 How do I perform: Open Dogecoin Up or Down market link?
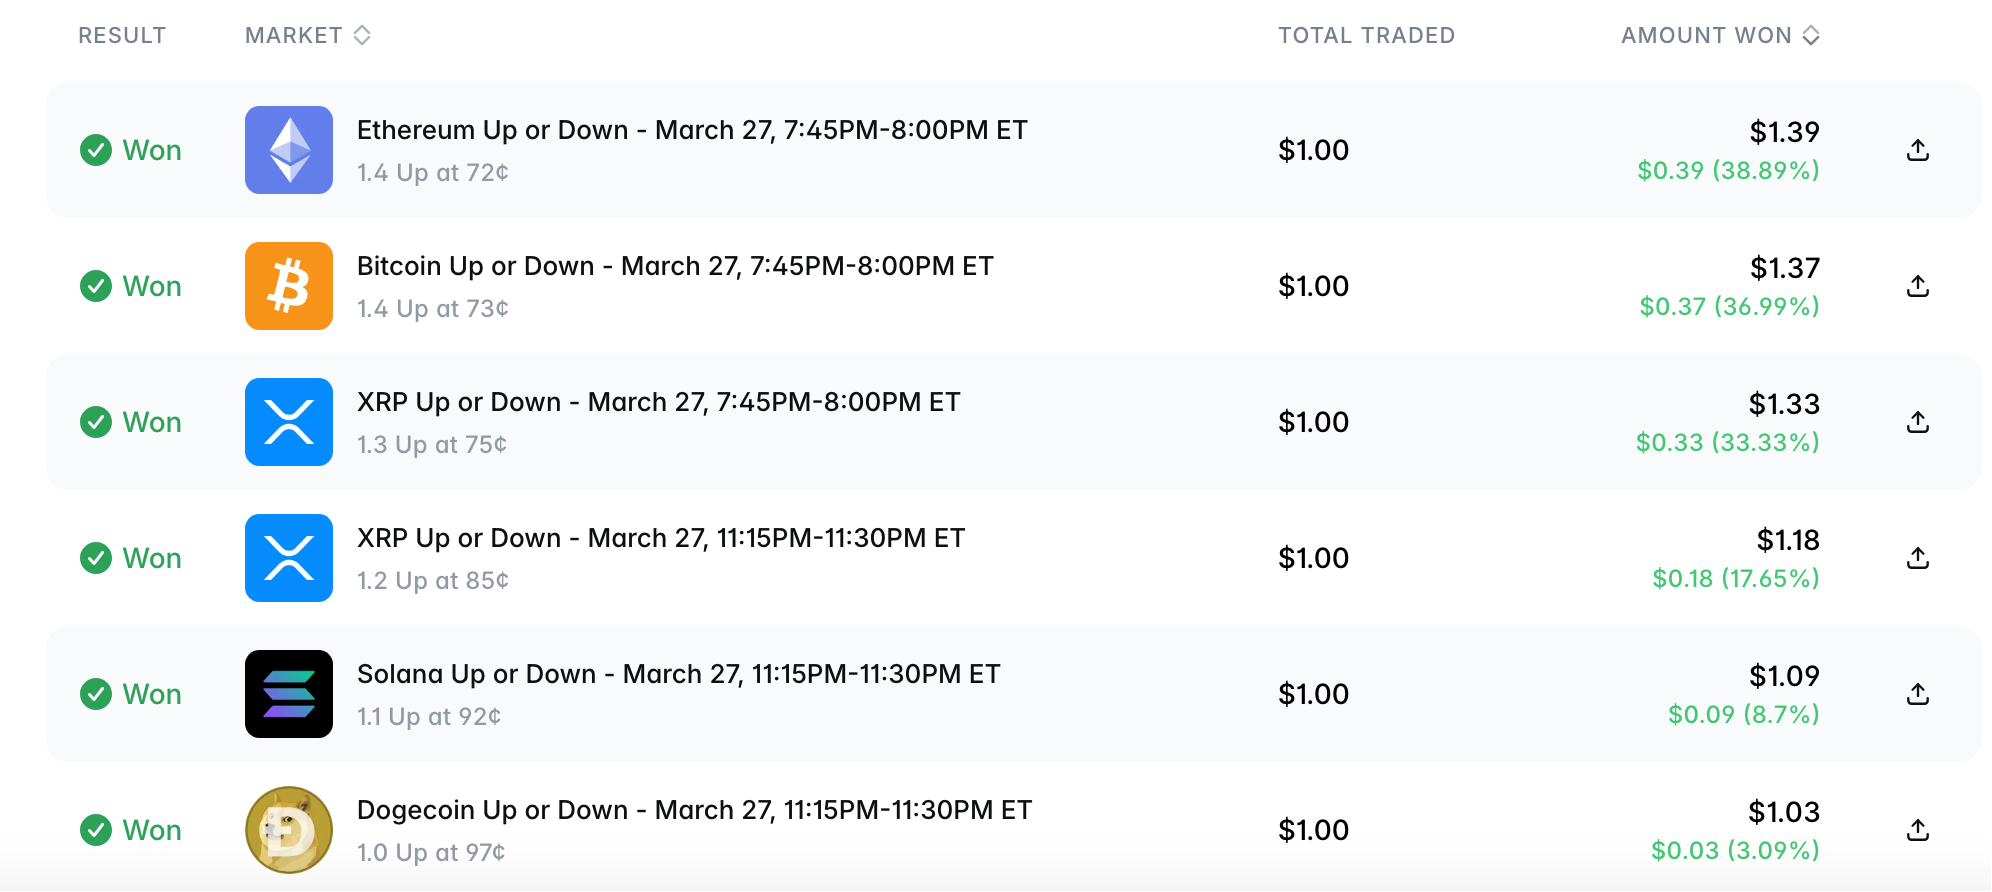[694, 810]
